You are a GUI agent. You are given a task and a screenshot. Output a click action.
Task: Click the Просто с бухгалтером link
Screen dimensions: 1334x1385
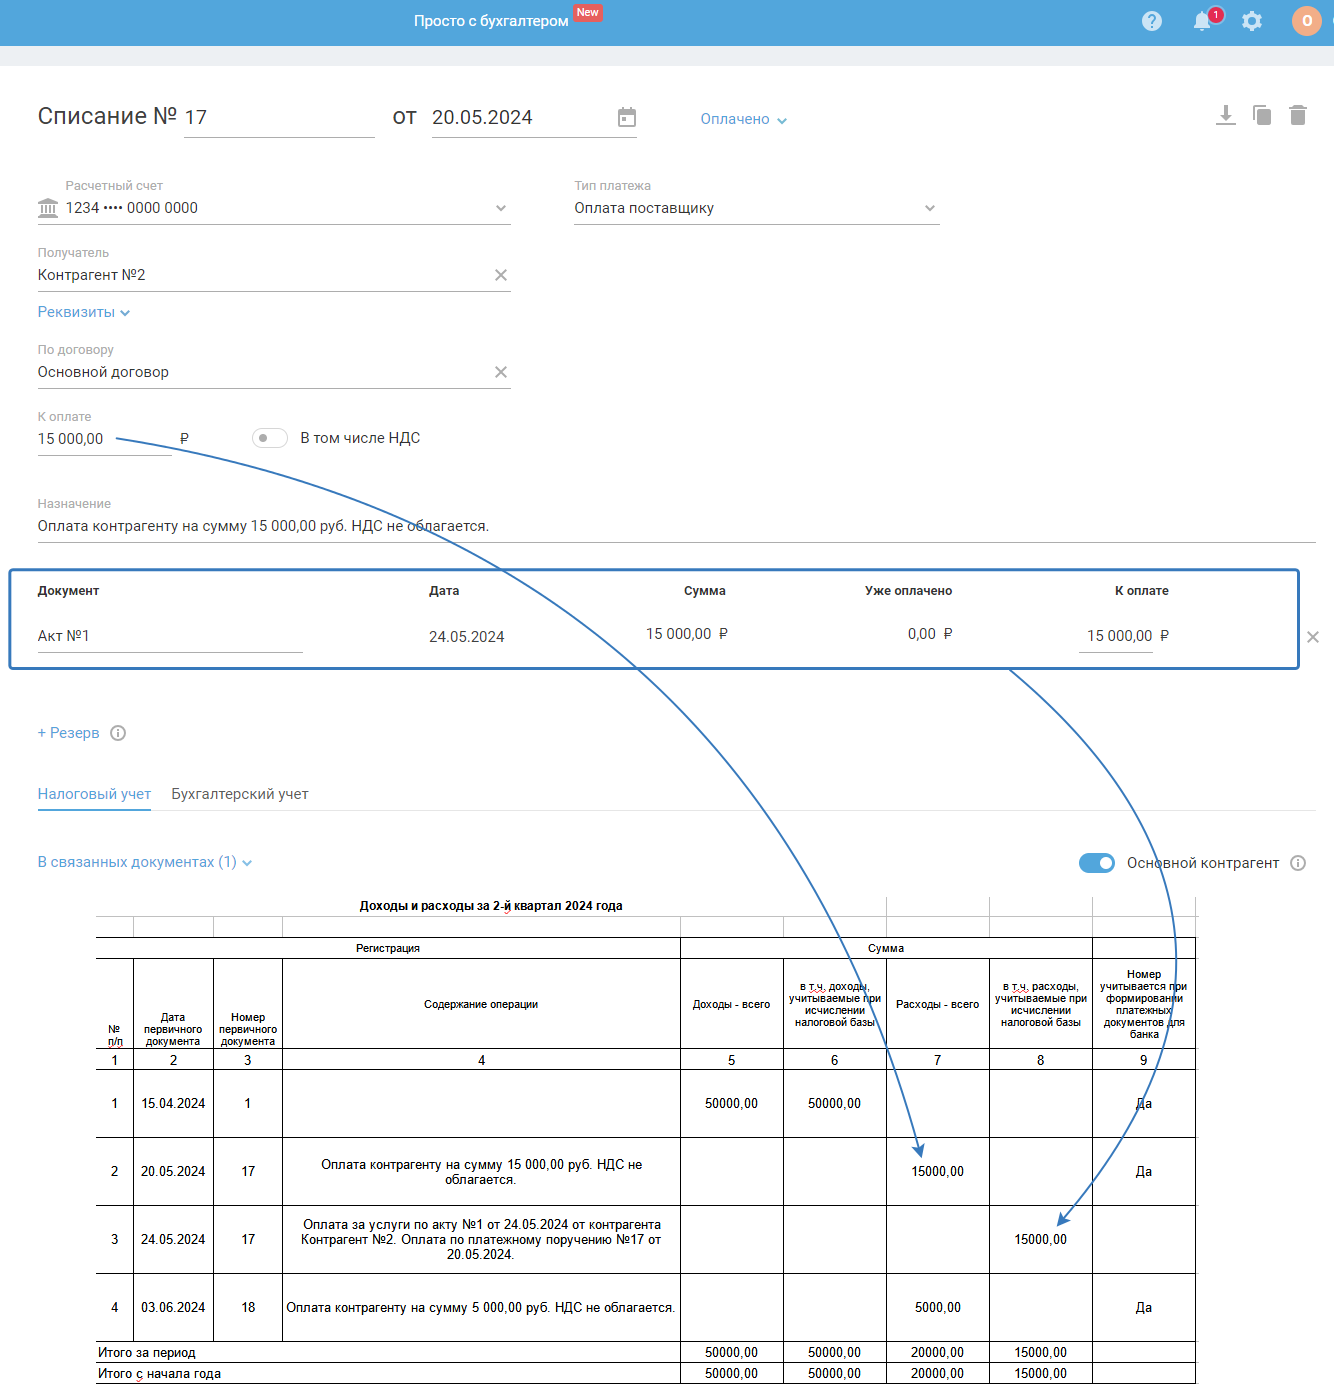point(491,21)
